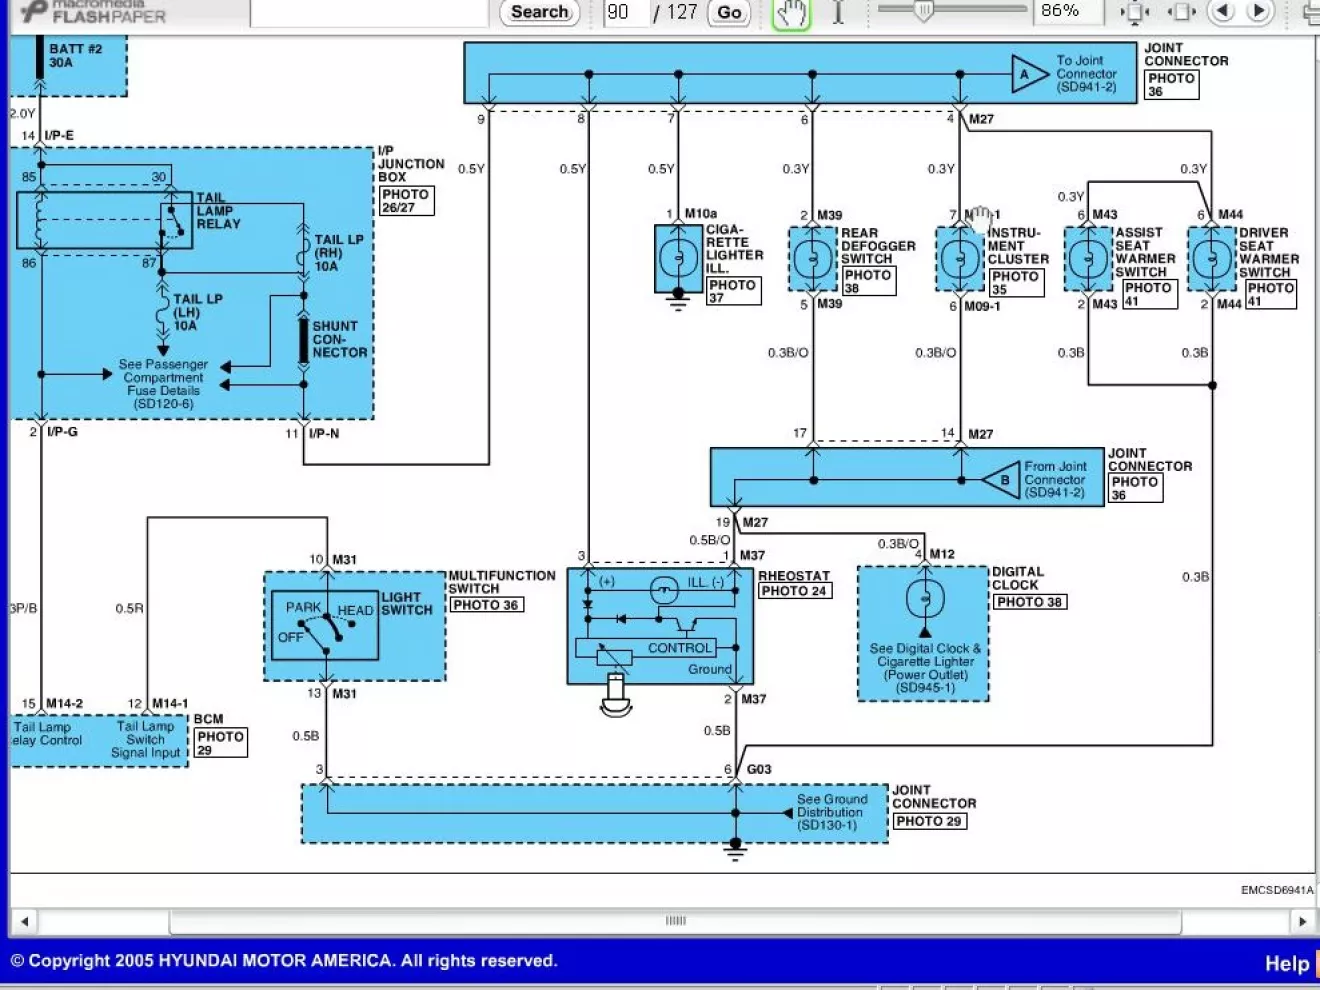This screenshot has height=990, width=1320.
Task: Click the triangle B connector symbol
Action: tap(1001, 480)
